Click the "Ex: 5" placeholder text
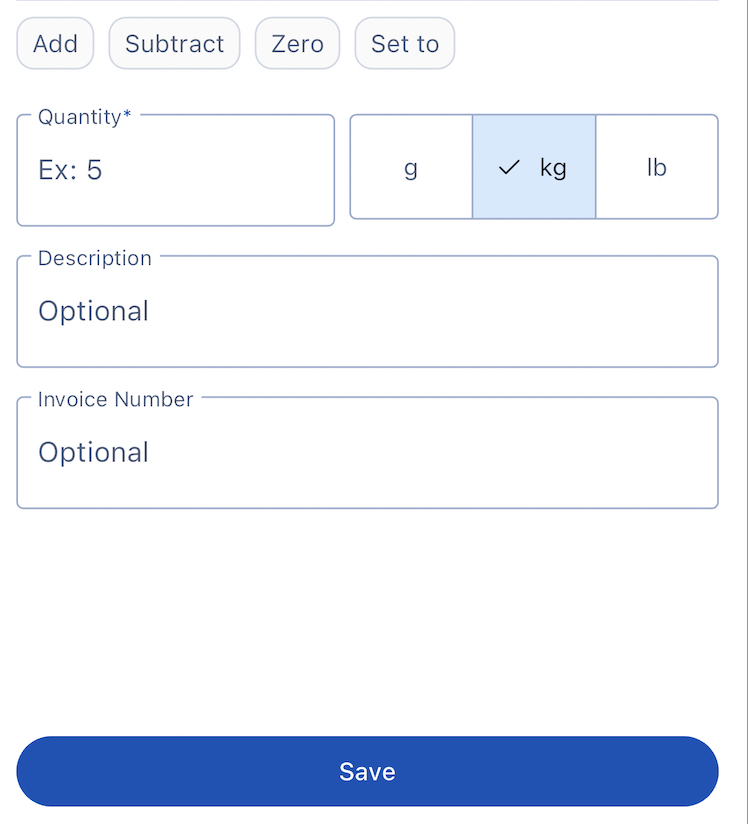This screenshot has width=748, height=824. [x=70, y=170]
